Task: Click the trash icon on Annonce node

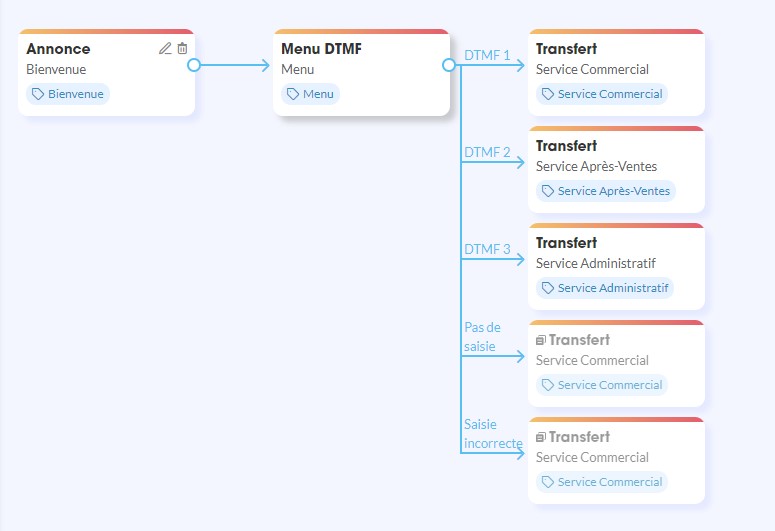Action: click(182, 48)
